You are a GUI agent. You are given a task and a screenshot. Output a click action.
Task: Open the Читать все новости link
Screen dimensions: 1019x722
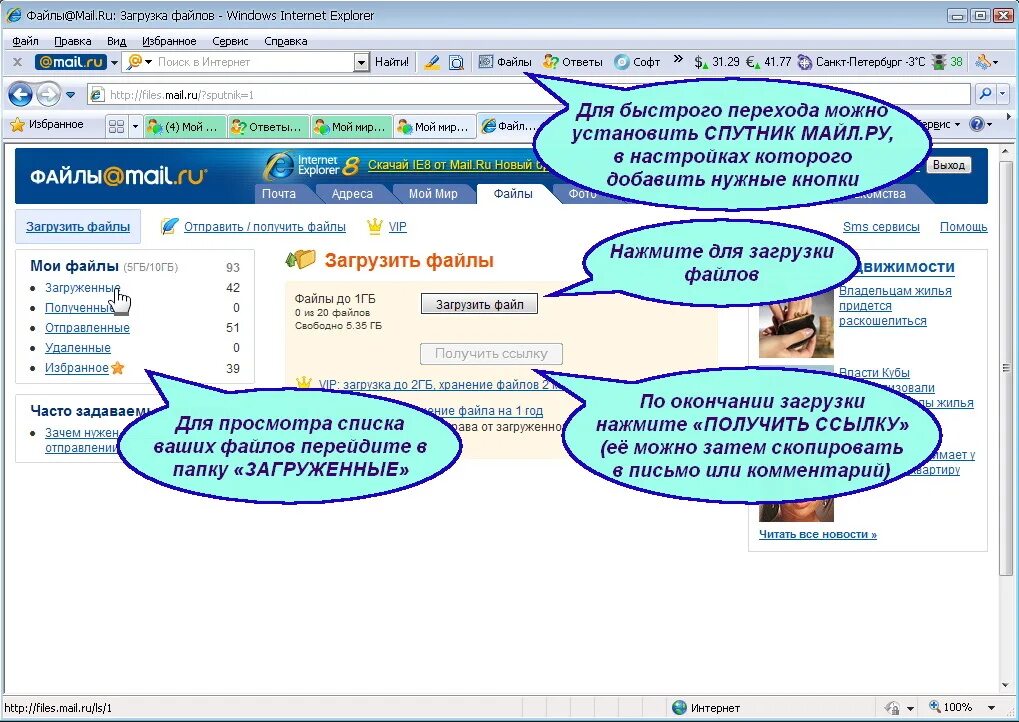[x=818, y=534]
